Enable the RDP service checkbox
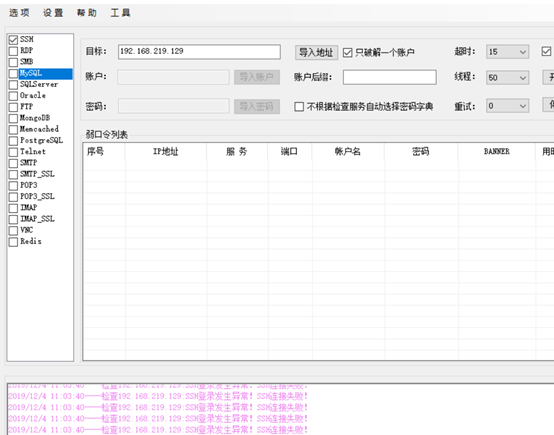554x435 pixels. click(x=13, y=51)
